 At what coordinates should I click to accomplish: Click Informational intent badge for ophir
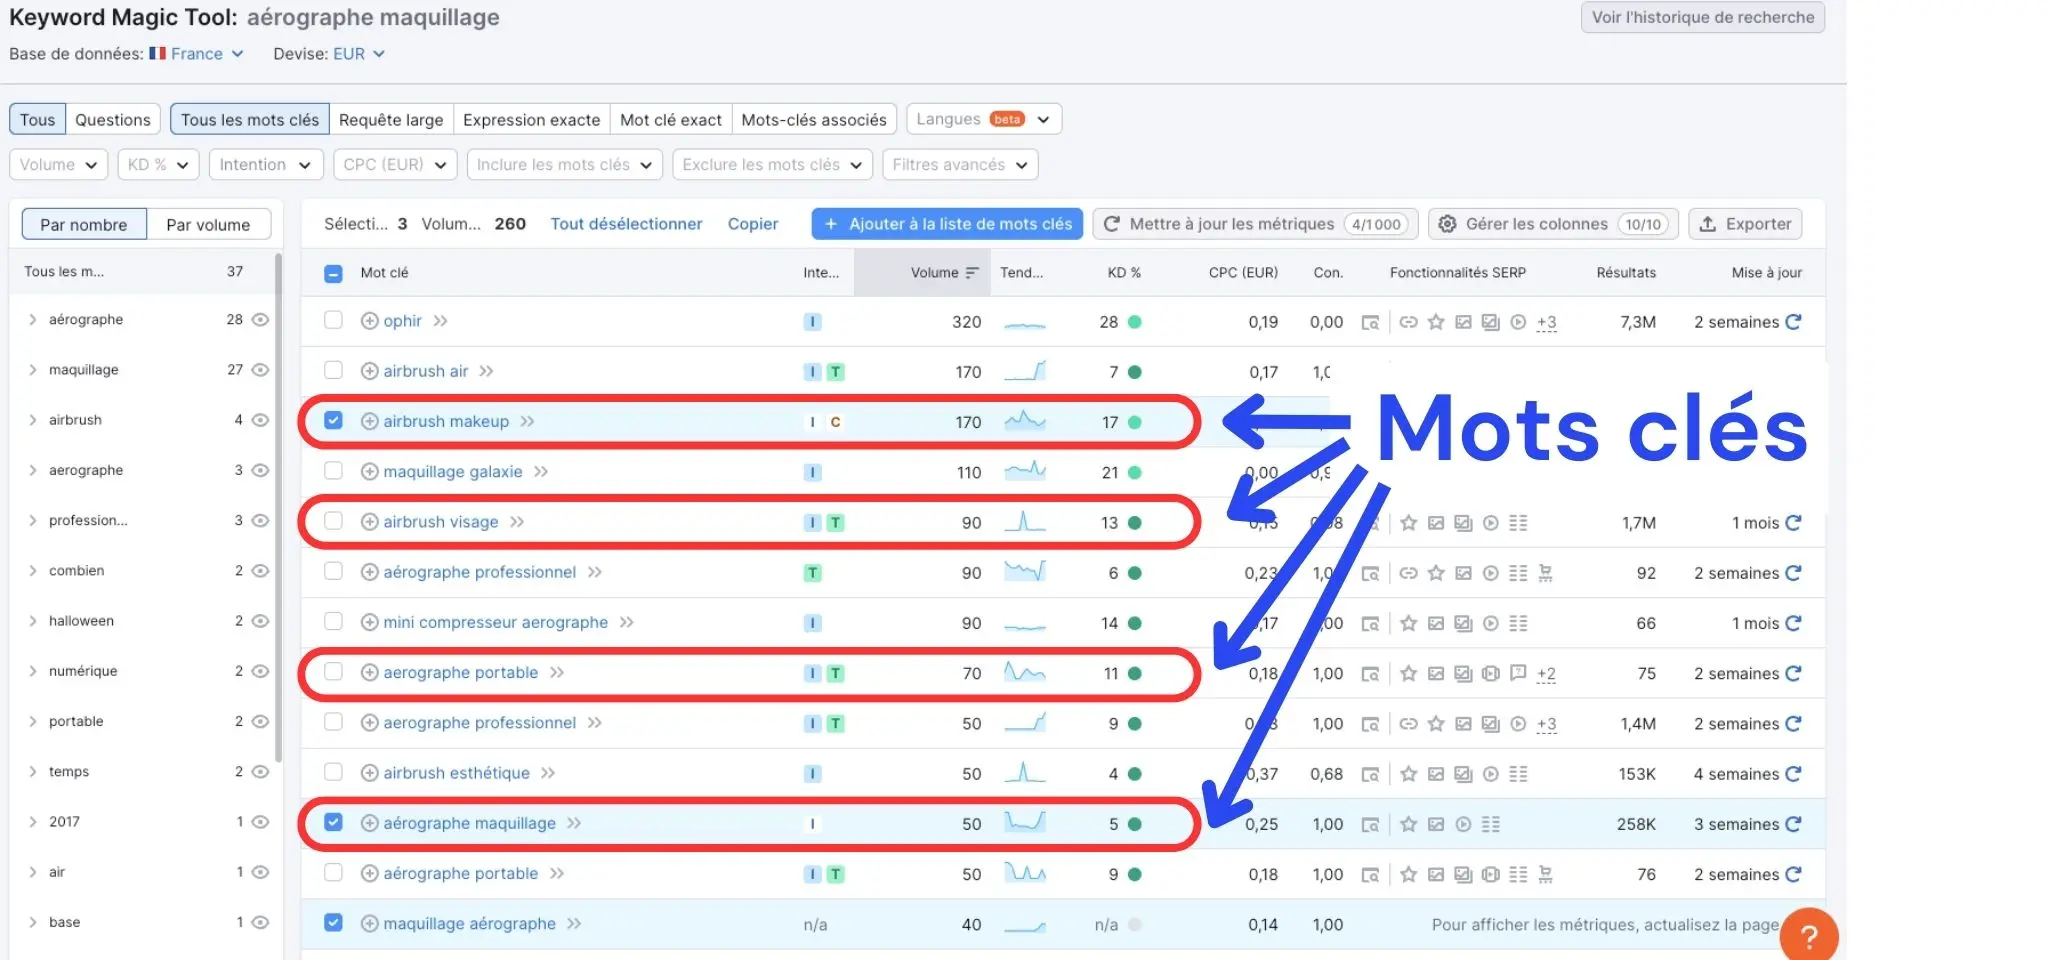pyautogui.click(x=813, y=322)
